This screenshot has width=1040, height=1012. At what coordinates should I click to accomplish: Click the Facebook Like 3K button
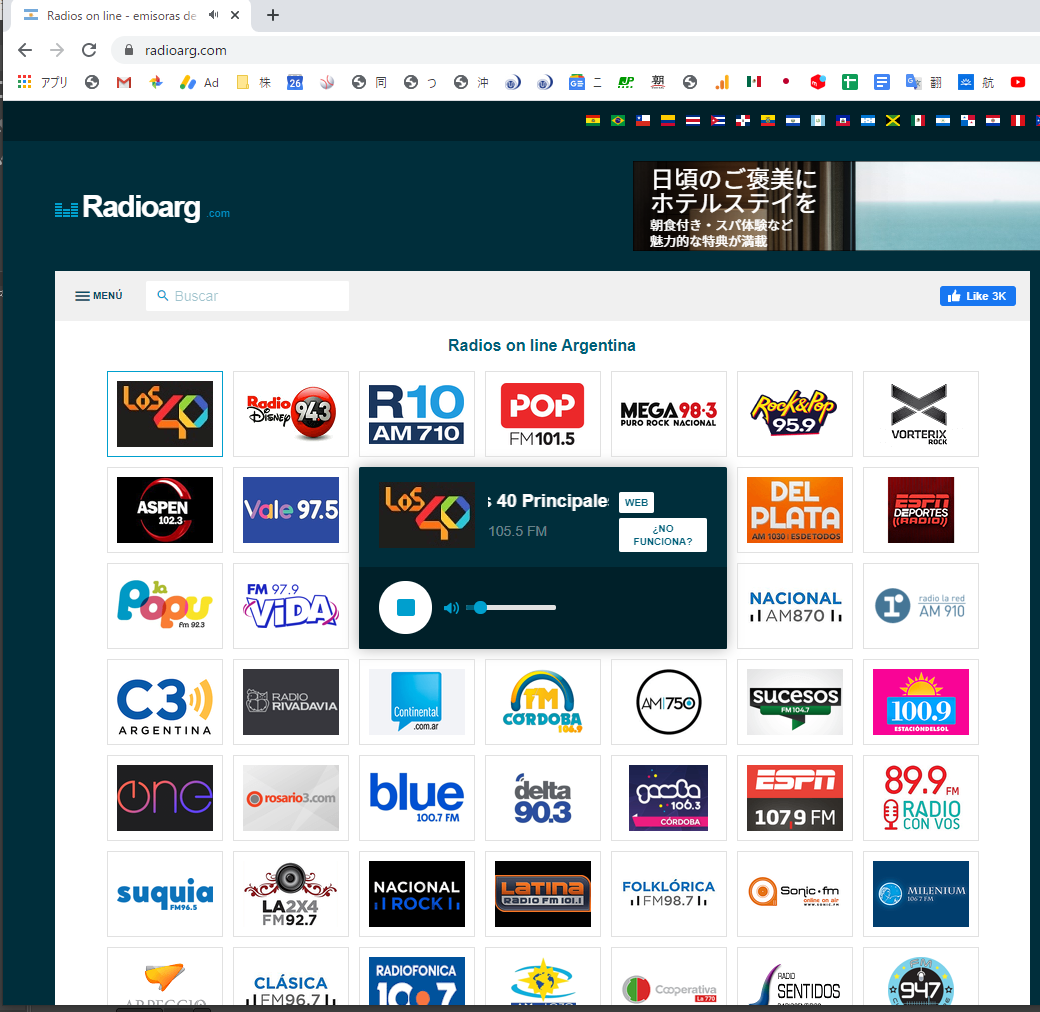point(978,296)
